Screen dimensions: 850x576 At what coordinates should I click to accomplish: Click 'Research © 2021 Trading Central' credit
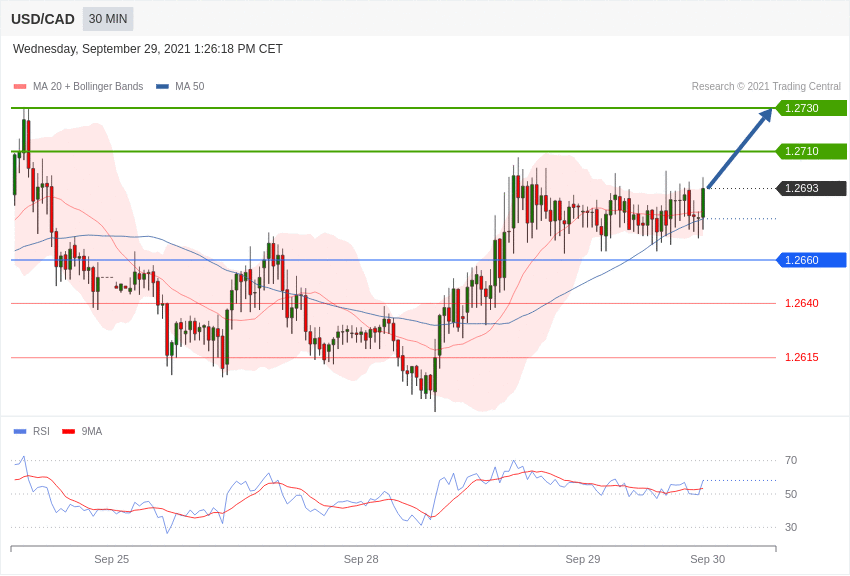[x=766, y=87]
